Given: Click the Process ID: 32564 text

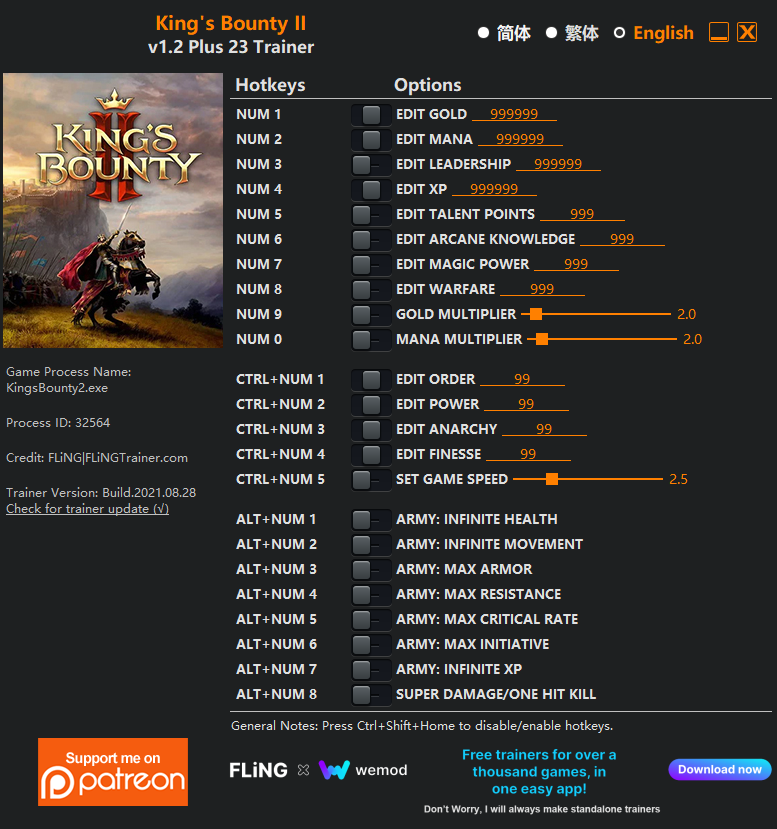Looking at the screenshot, I should [x=58, y=422].
